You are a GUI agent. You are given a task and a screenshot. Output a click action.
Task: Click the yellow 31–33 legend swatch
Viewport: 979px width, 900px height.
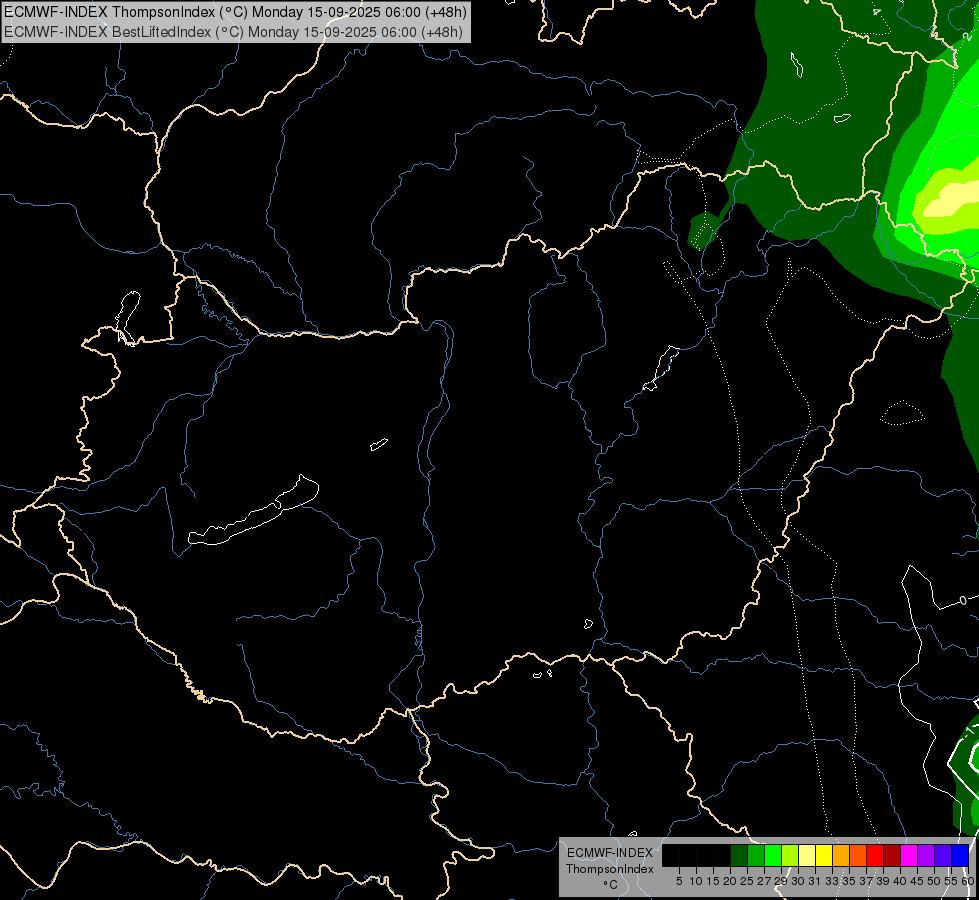click(824, 855)
